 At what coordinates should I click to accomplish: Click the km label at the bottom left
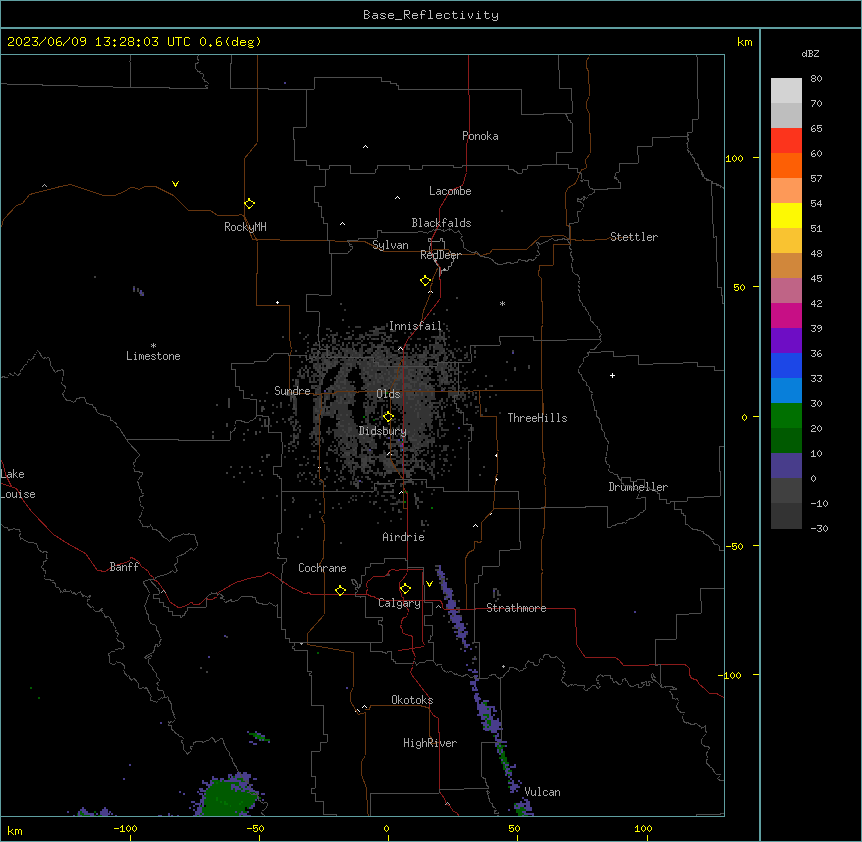tap(14, 830)
